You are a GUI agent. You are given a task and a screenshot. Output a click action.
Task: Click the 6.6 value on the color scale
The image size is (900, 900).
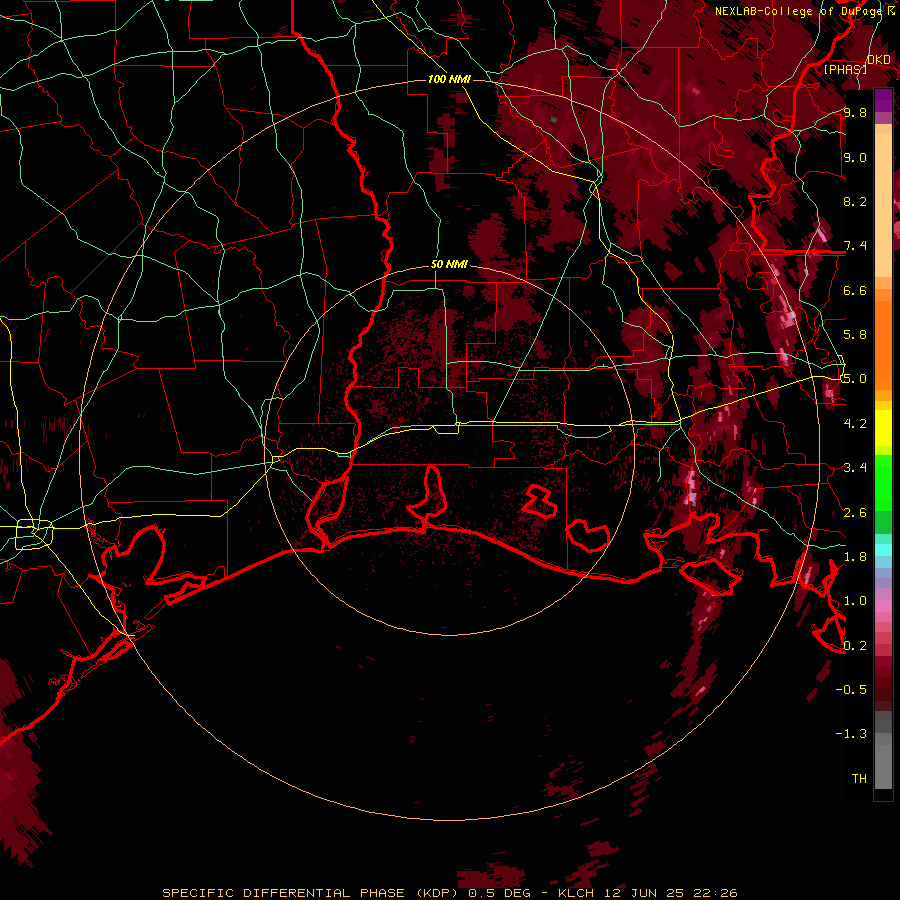pyautogui.click(x=855, y=290)
